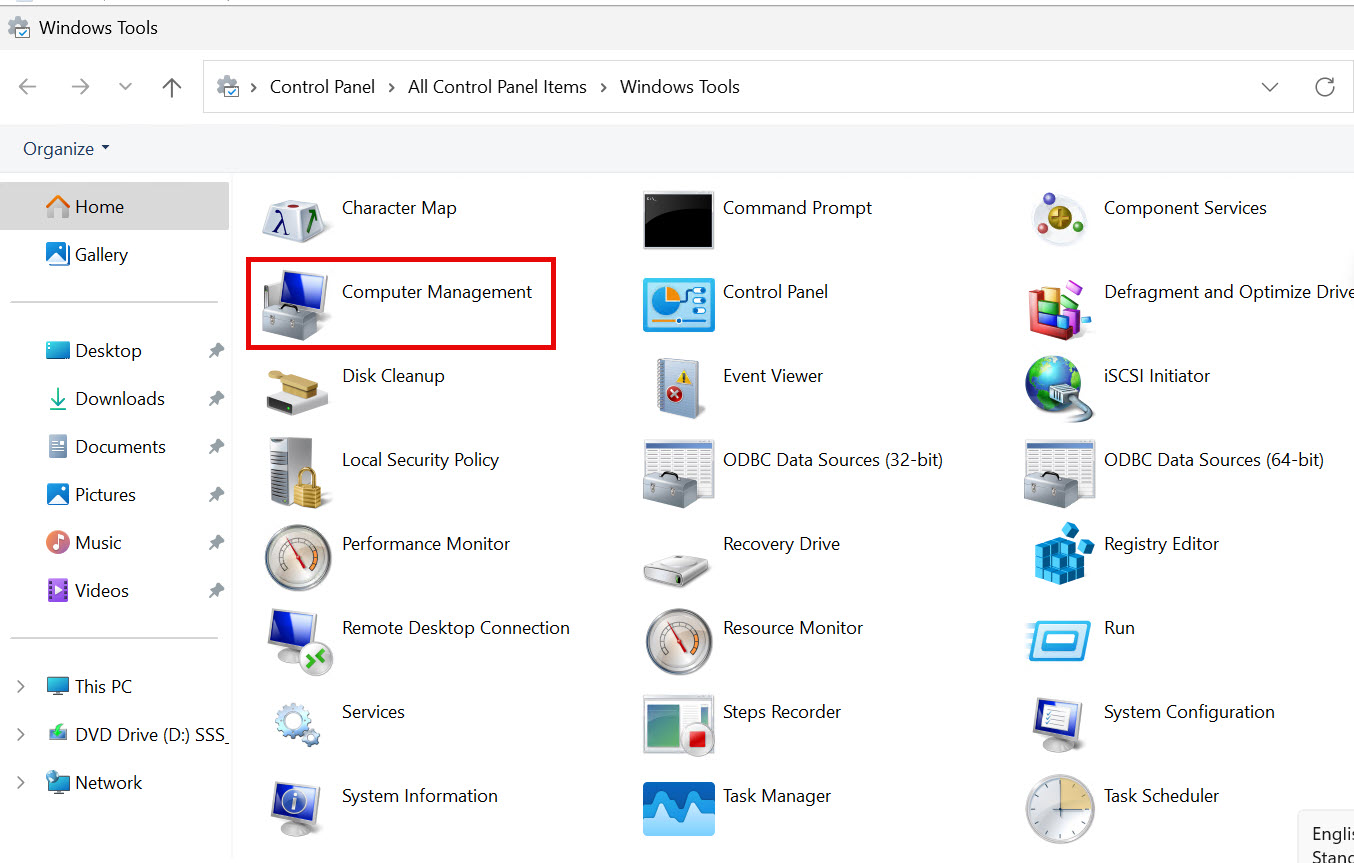Open the Event Viewer icon
Image resolution: width=1354 pixels, height=863 pixels.
click(680, 388)
